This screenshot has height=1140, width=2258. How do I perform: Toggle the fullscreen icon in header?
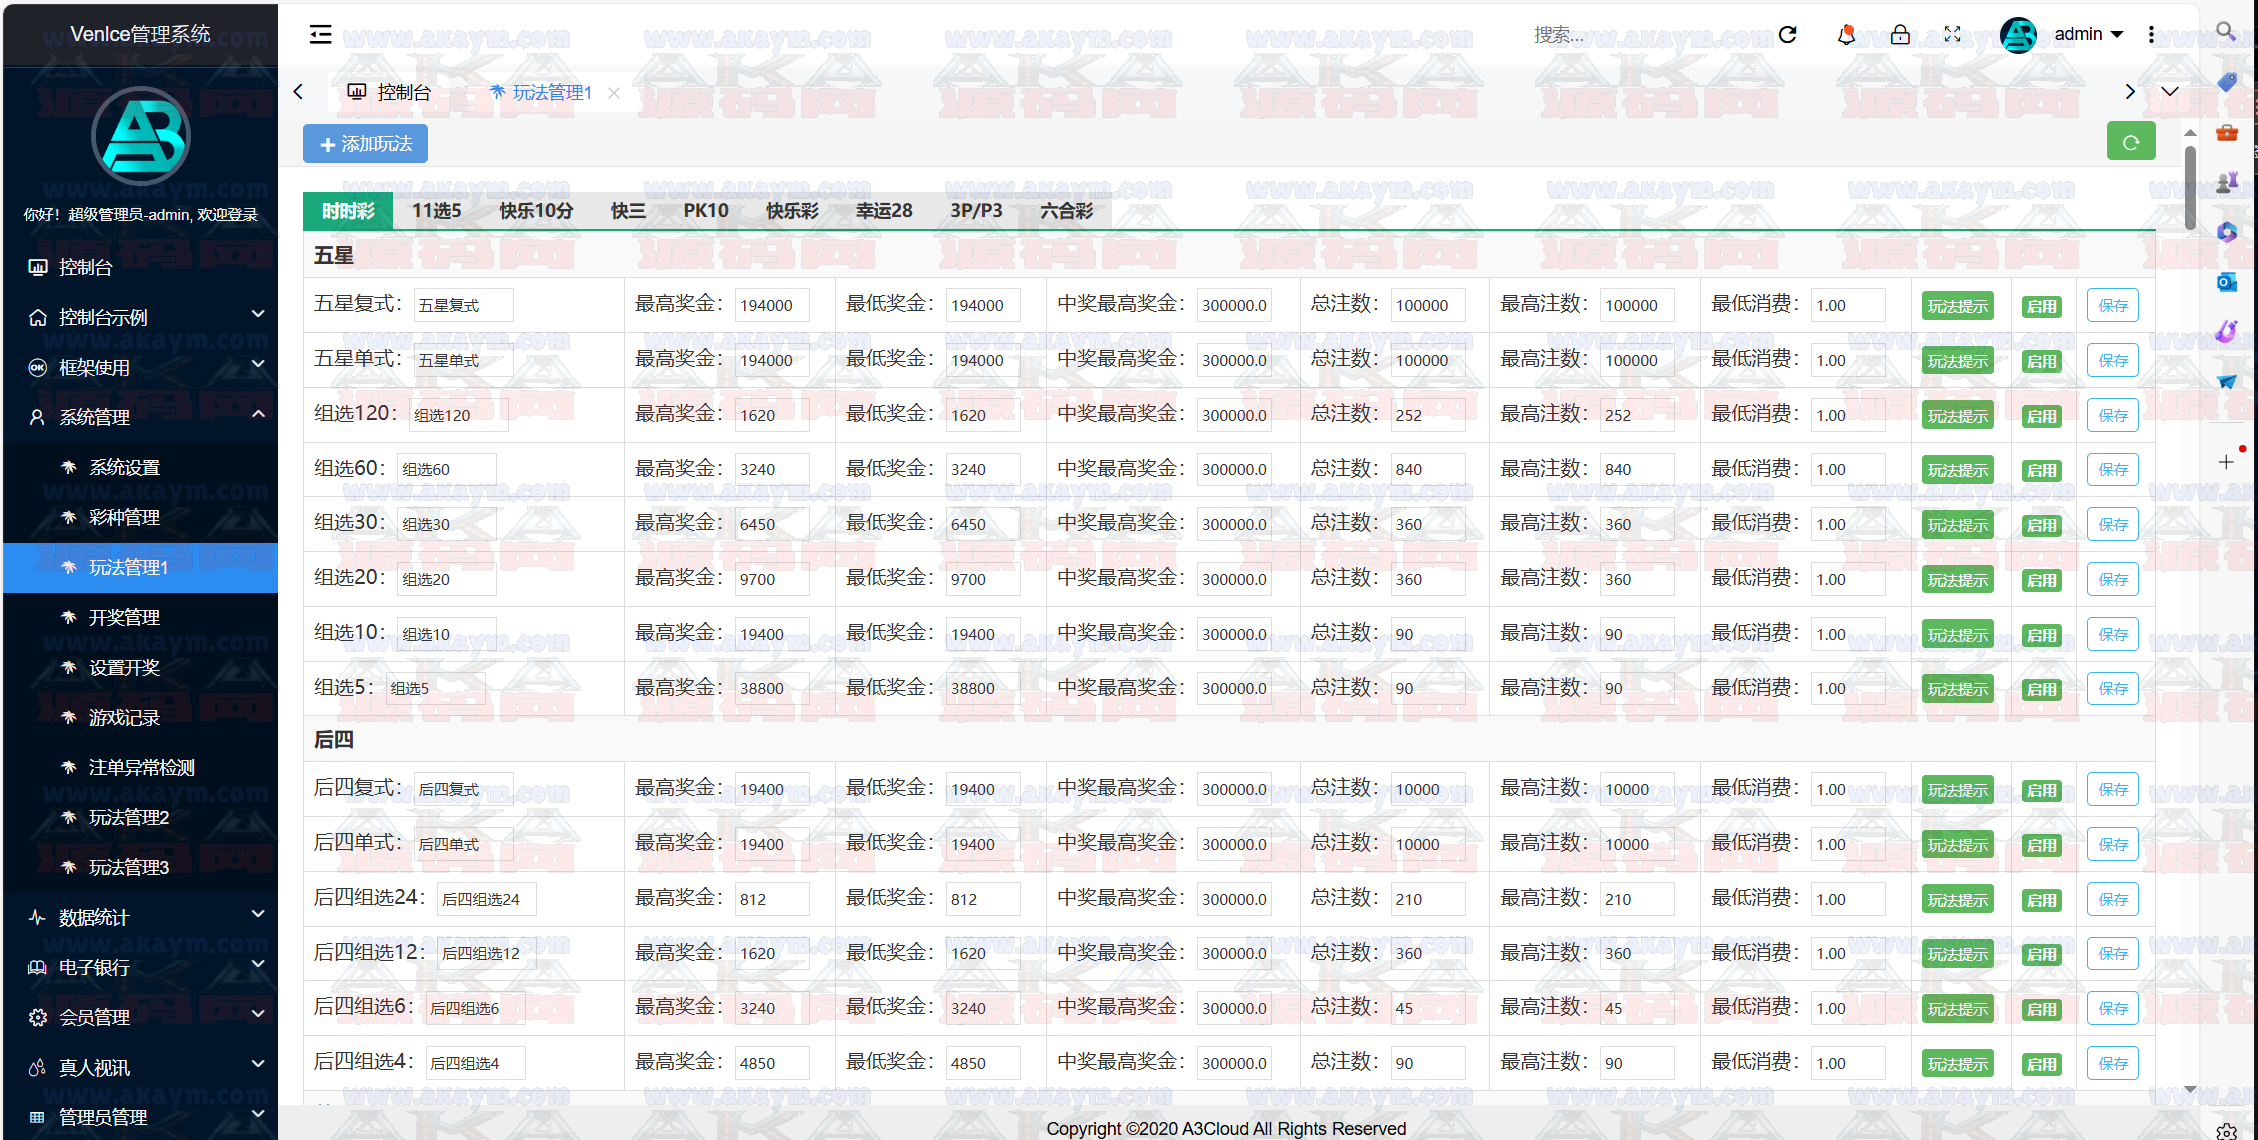tap(1952, 35)
